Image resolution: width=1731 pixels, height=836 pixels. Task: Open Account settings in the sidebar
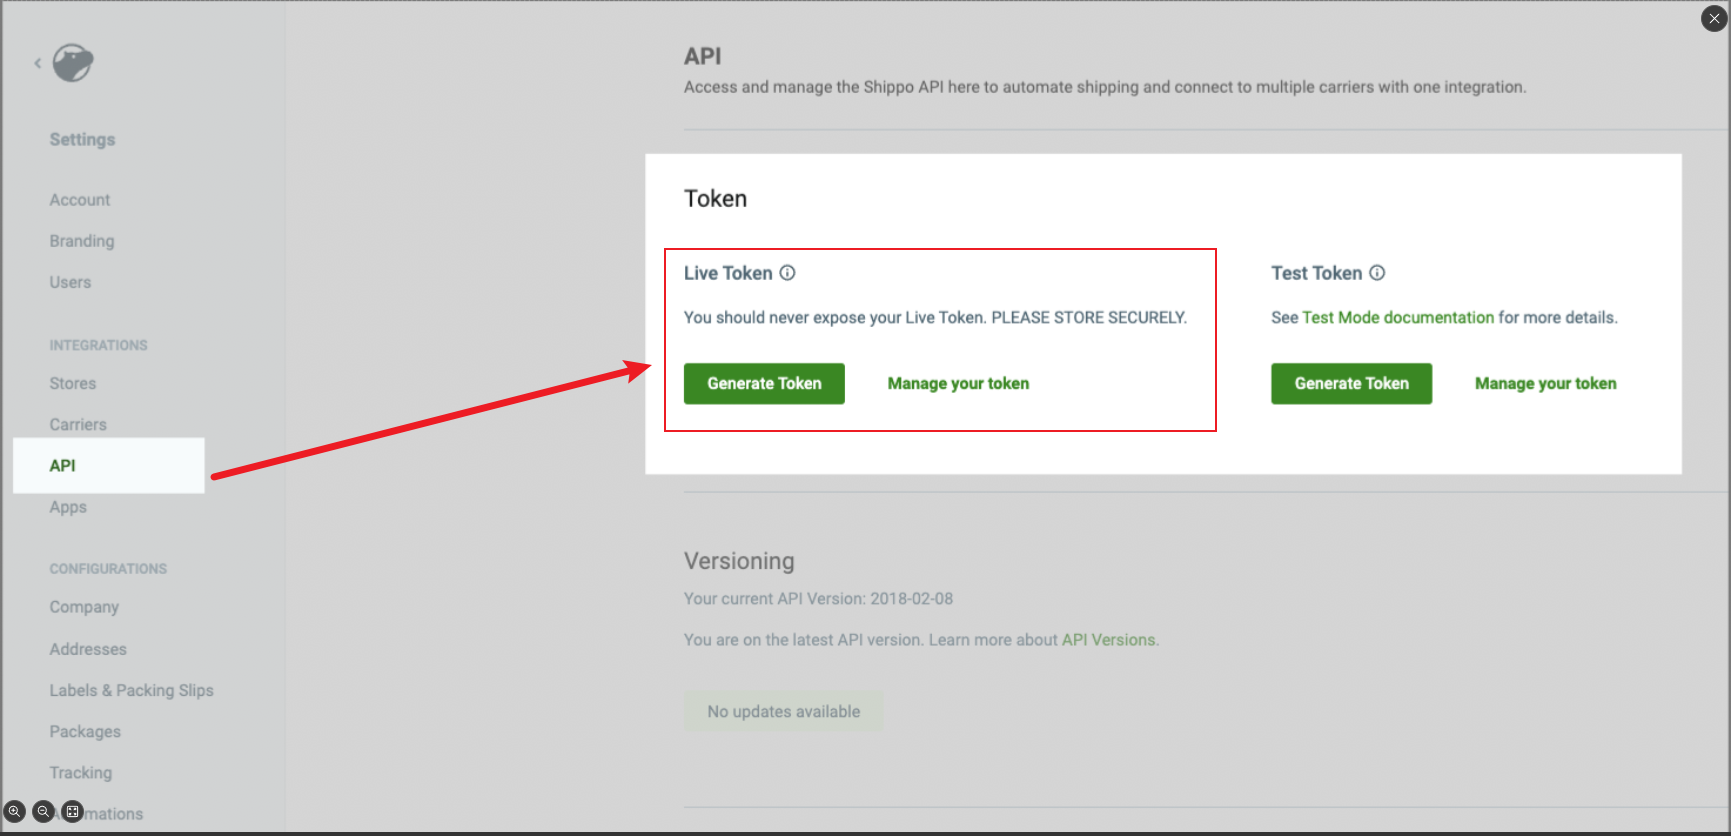(80, 200)
